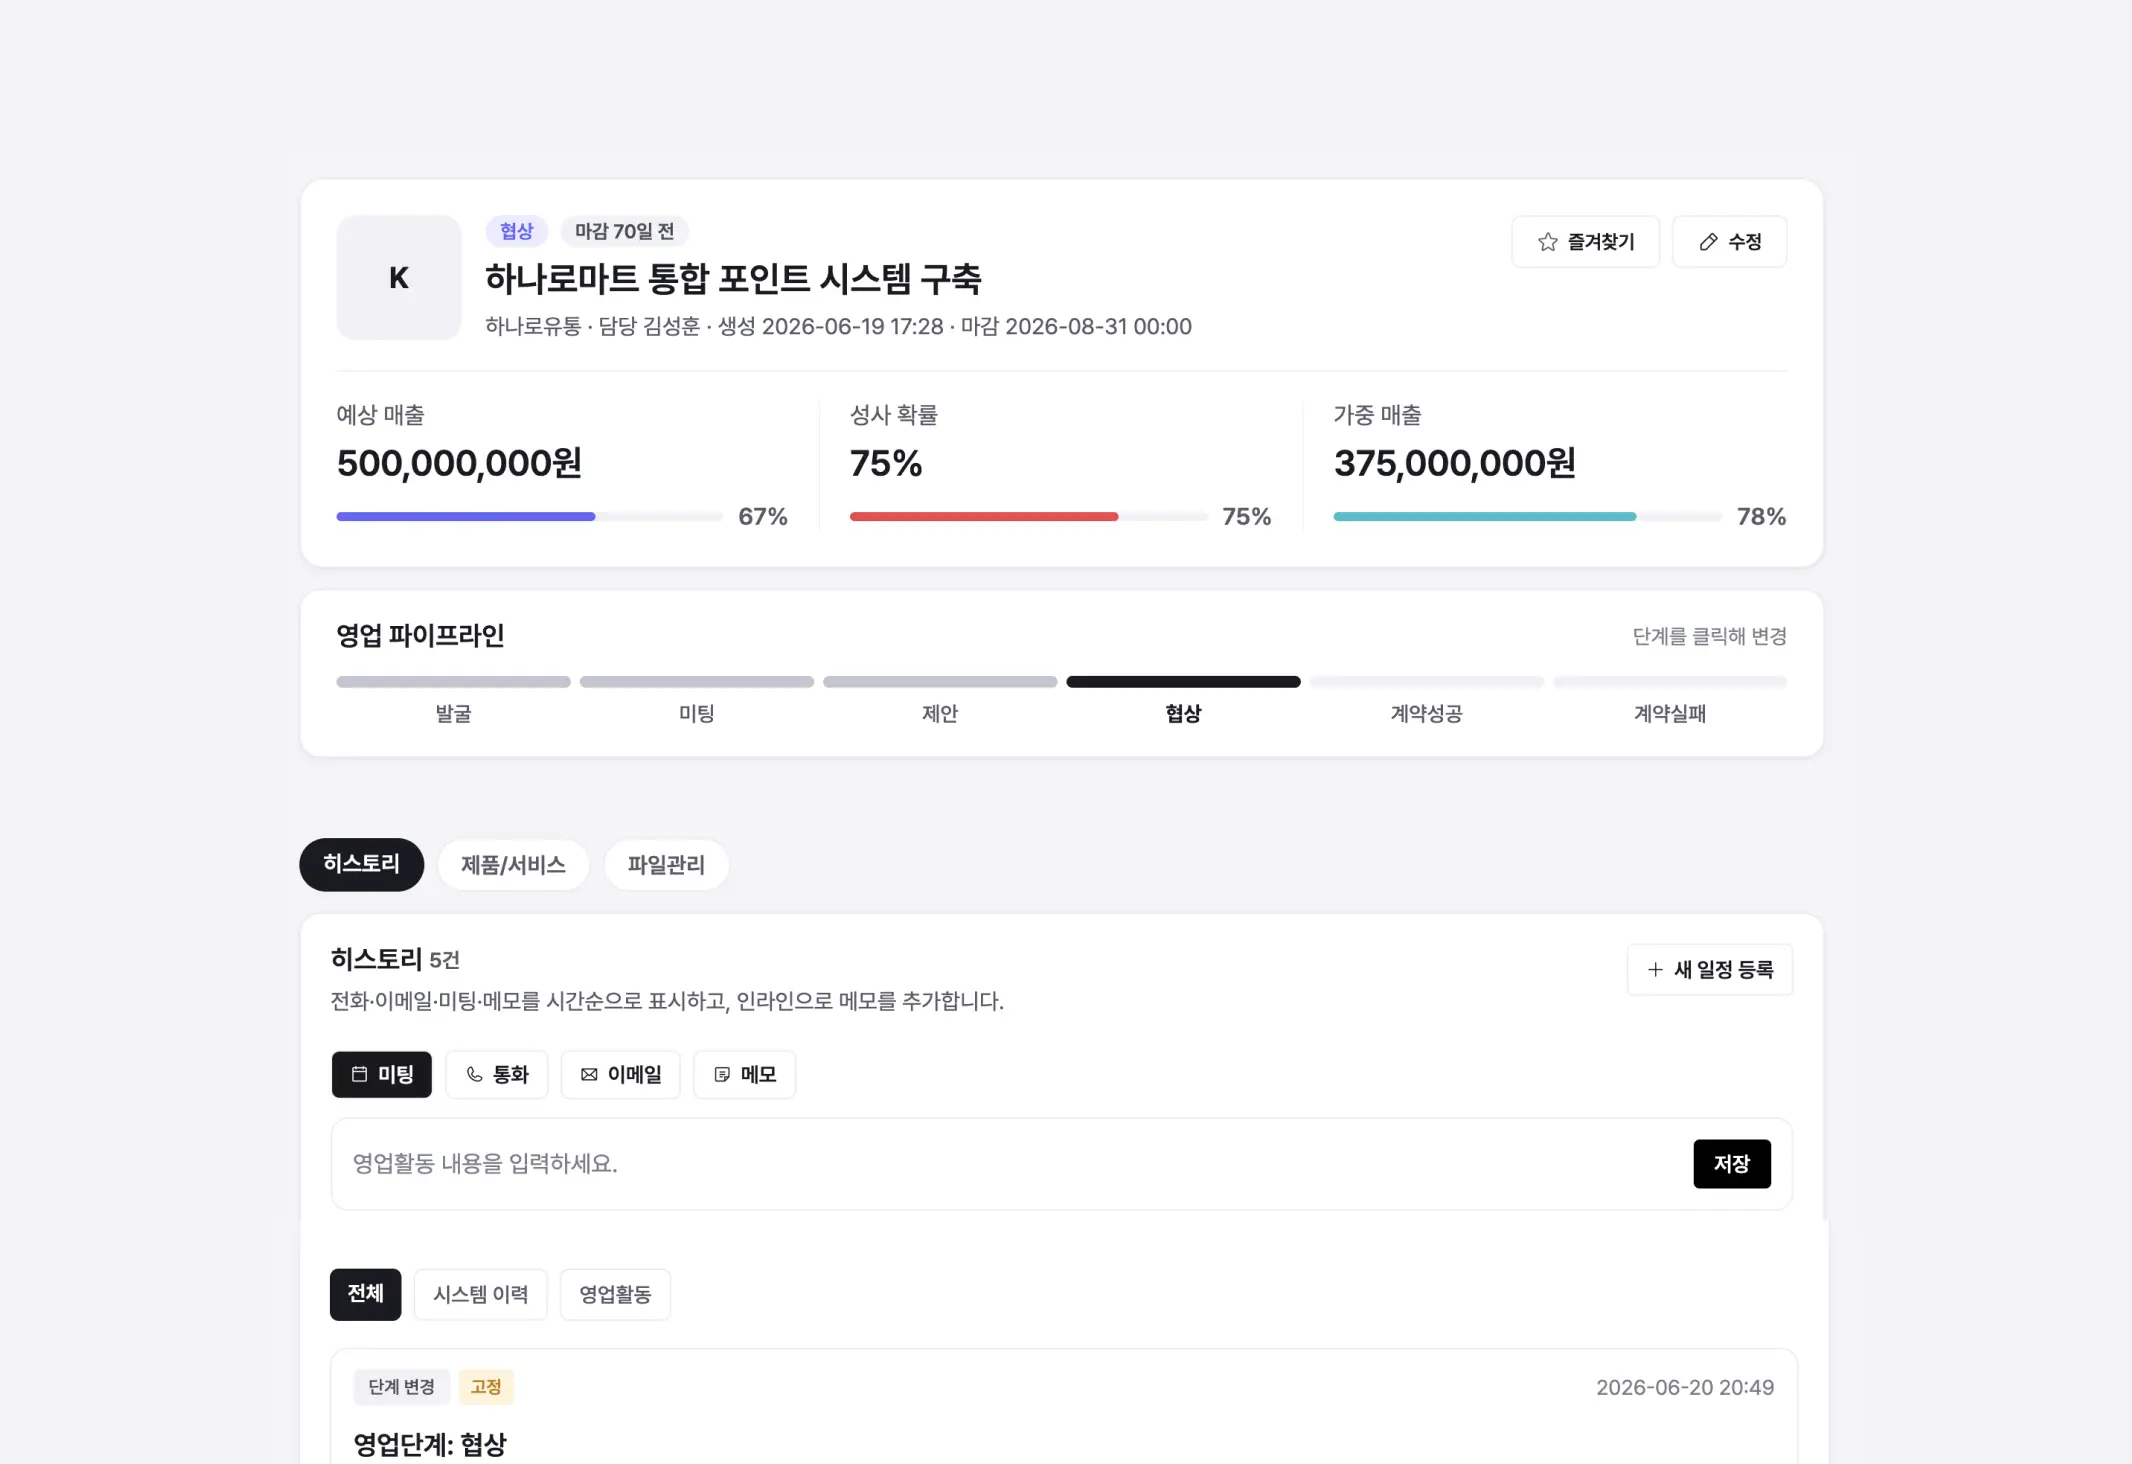
Task: Set pipeline stage to 계약실패
Action: click(1670, 700)
